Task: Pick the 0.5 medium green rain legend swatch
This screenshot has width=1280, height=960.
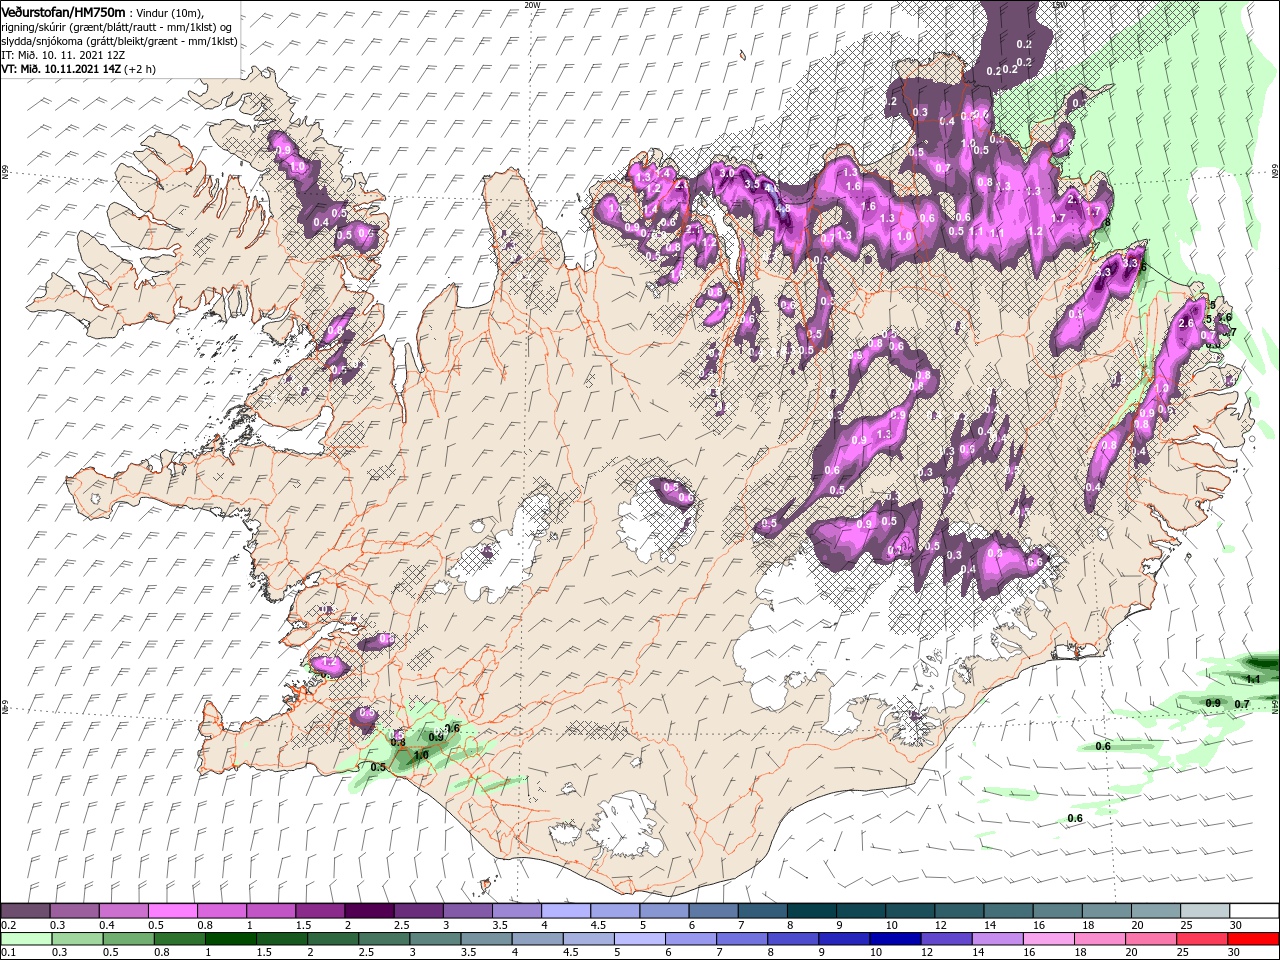Action: point(128,939)
